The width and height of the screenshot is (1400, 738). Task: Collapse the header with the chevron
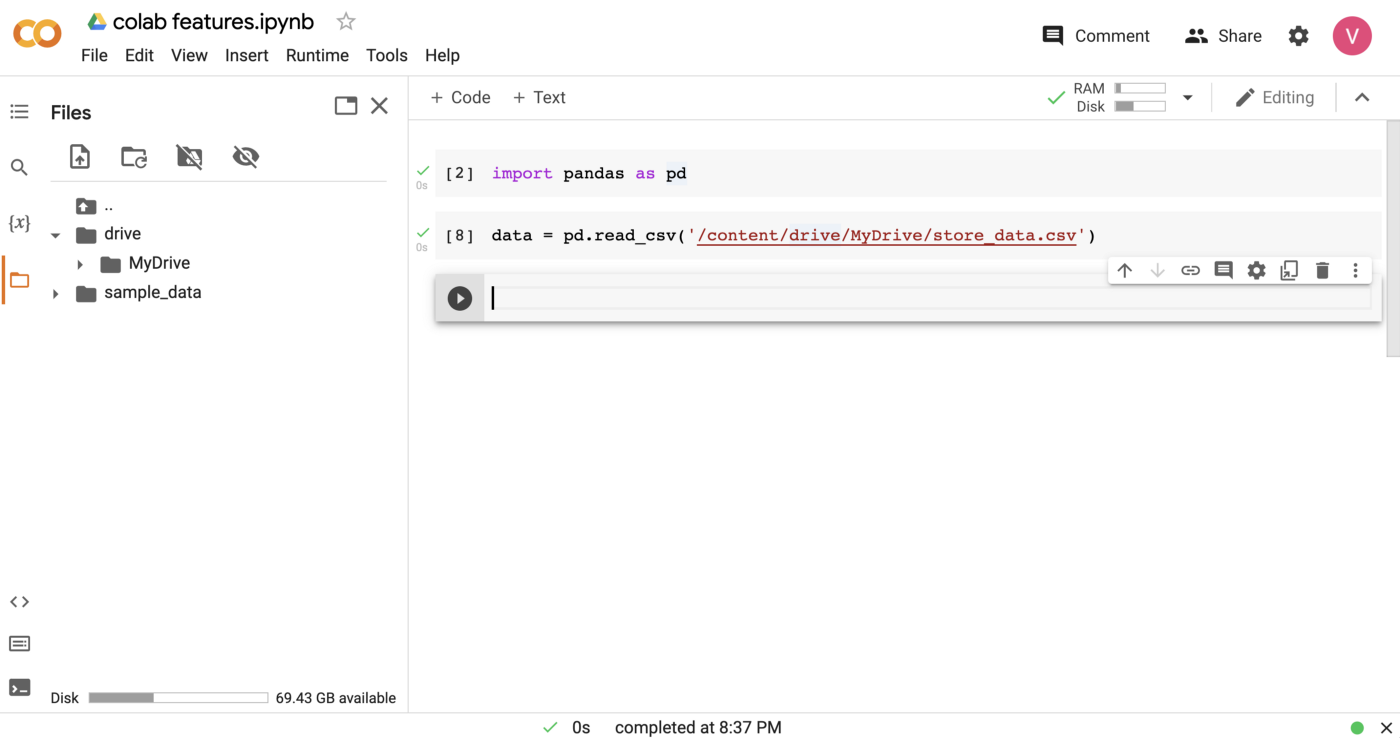point(1362,97)
